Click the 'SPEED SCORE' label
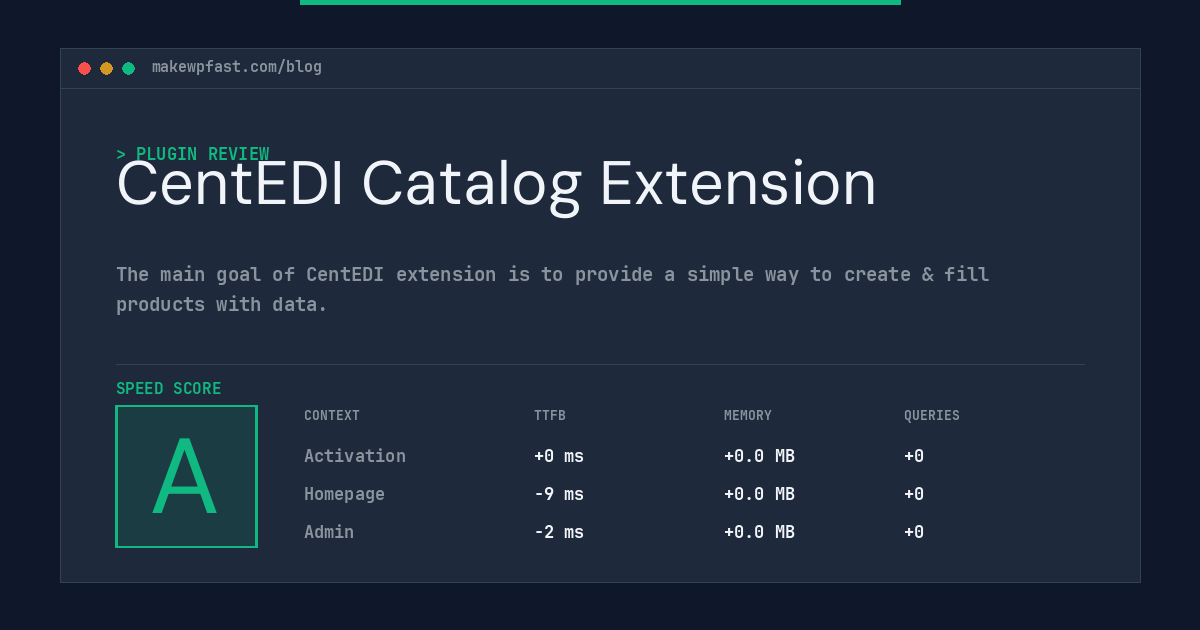Viewport: 1200px width, 630px height. pos(169,388)
